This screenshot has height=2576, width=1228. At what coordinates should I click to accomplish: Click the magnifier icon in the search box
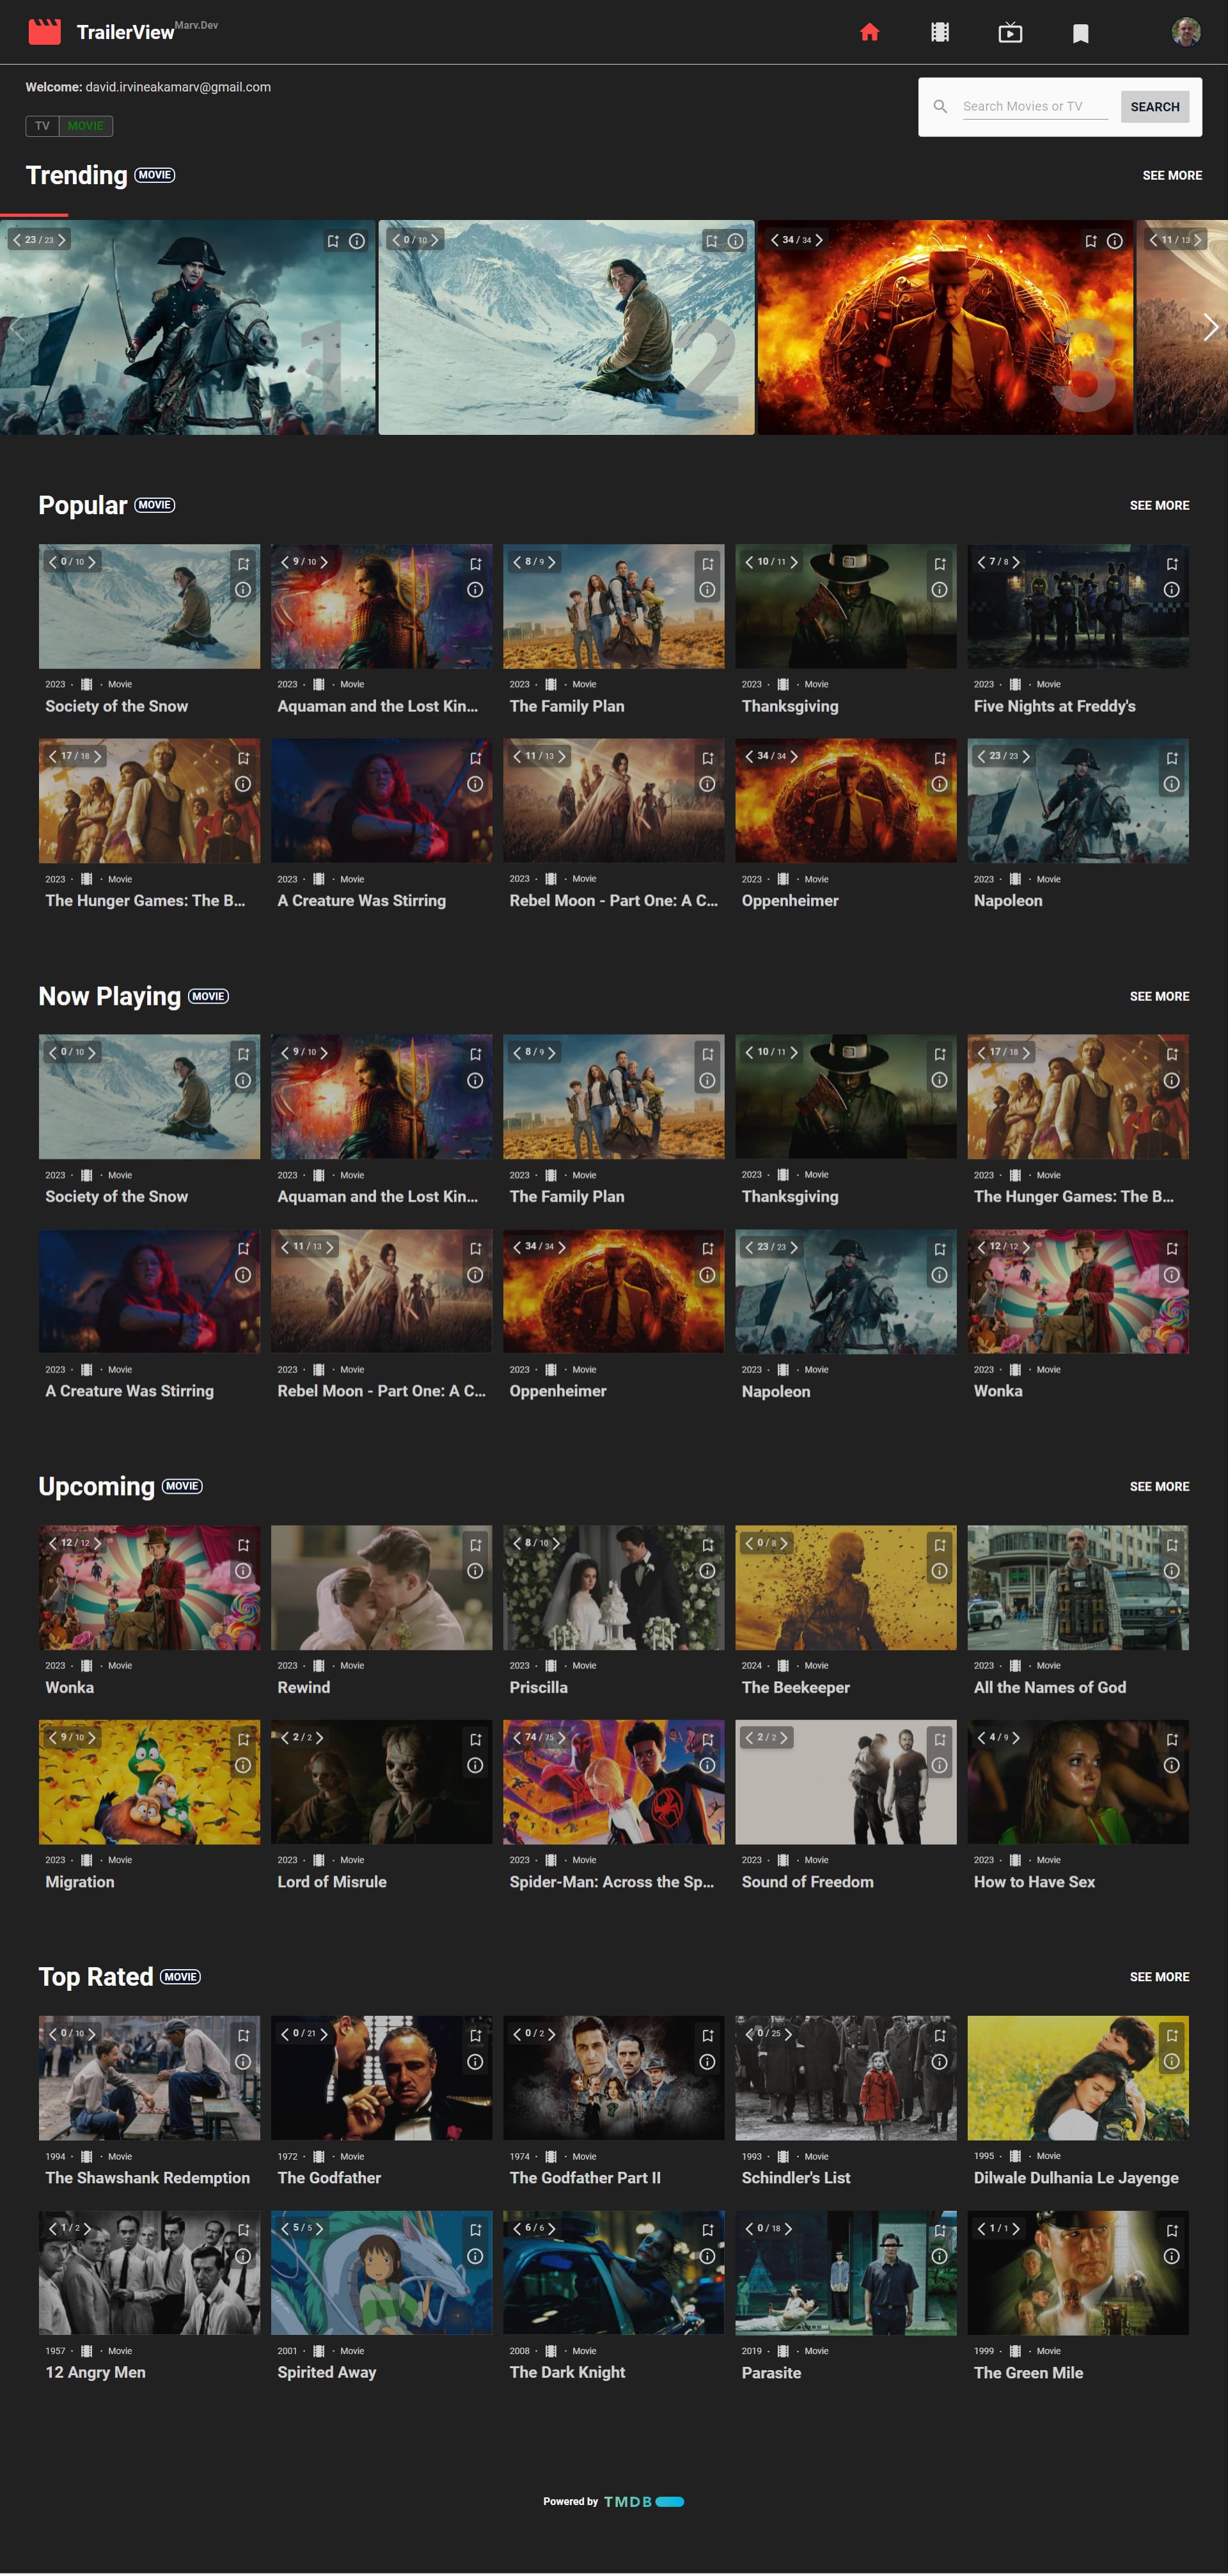(x=940, y=106)
